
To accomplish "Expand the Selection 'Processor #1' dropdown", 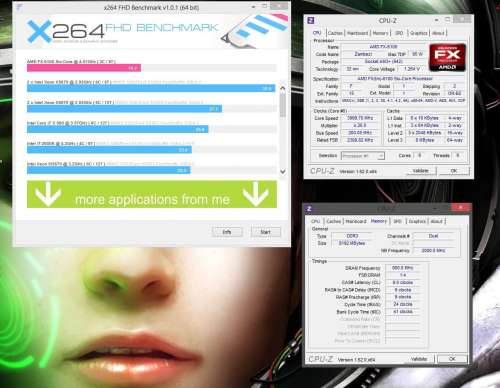I will pyautogui.click(x=363, y=156).
